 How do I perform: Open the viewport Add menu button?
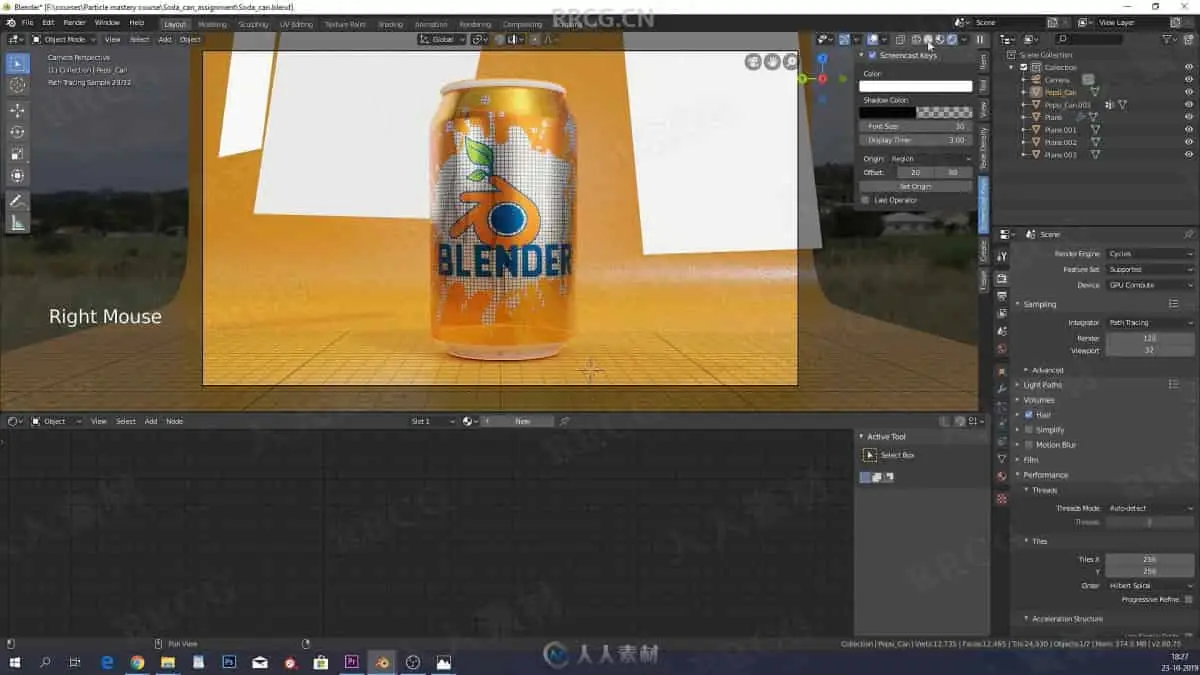coord(165,39)
